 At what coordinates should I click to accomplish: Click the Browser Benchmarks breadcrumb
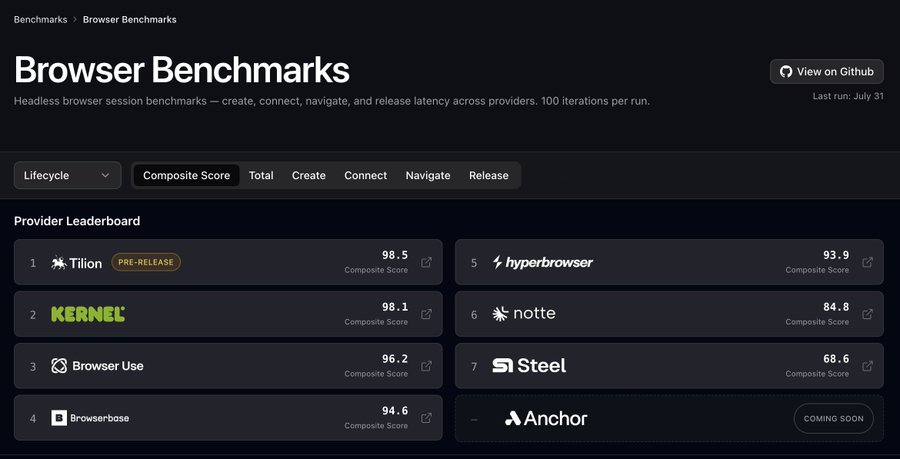pyautogui.click(x=130, y=20)
